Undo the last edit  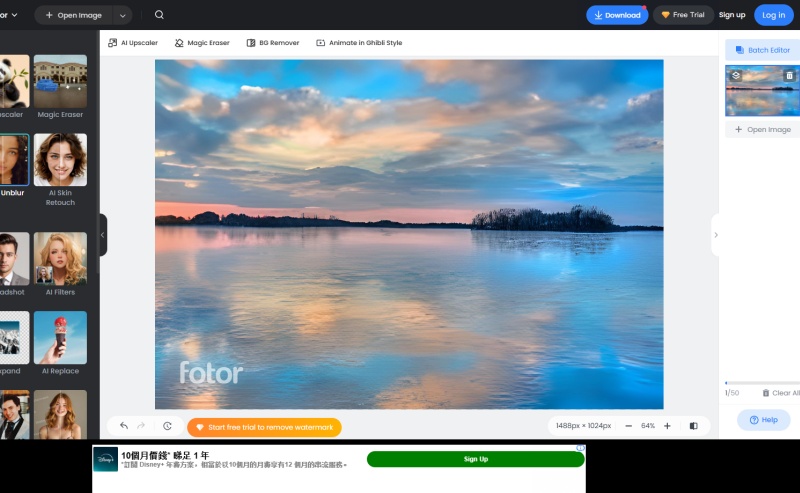123,426
